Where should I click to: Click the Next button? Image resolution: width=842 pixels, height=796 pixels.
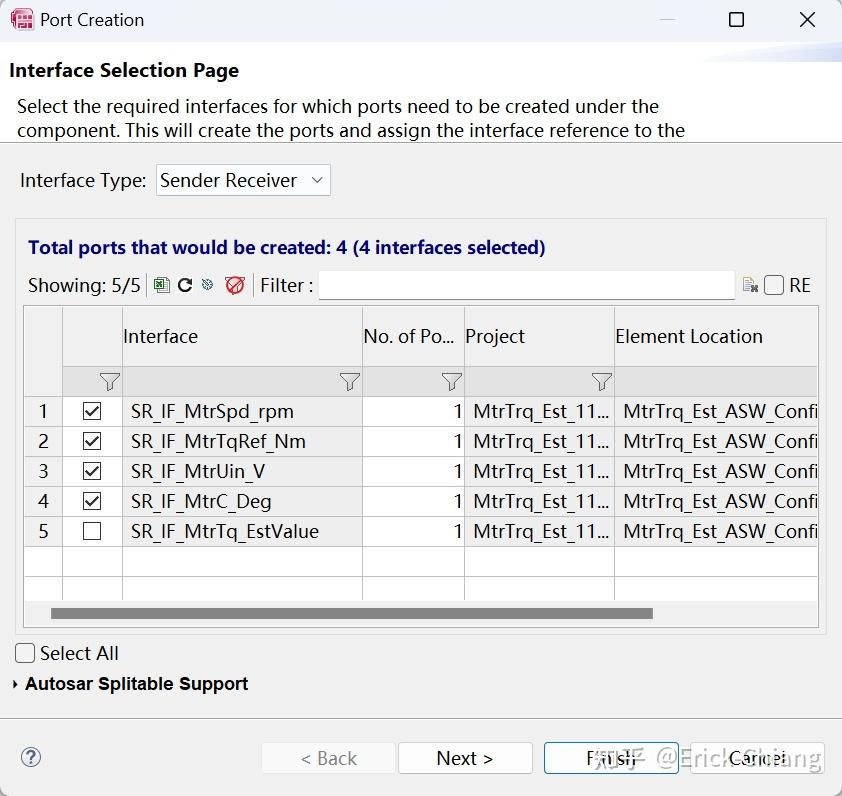pyautogui.click(x=465, y=758)
